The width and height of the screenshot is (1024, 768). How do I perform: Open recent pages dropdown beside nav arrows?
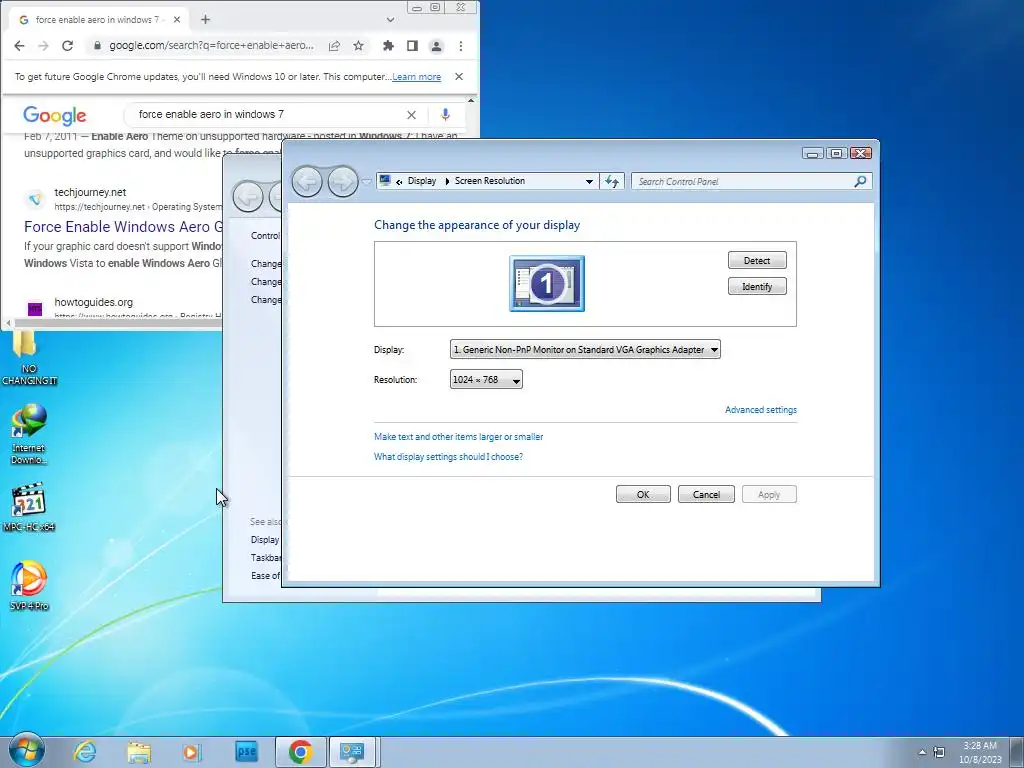coord(366,182)
